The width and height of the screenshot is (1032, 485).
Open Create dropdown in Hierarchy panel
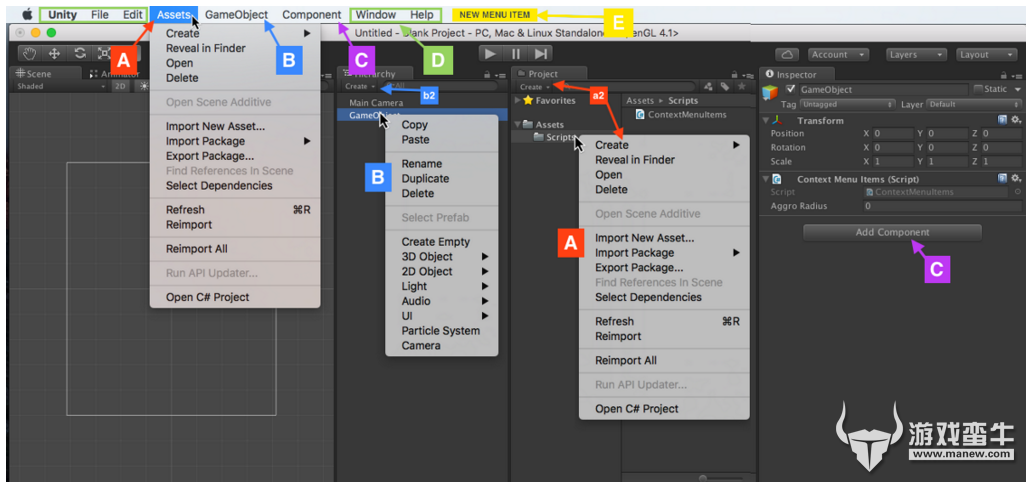click(x=359, y=86)
